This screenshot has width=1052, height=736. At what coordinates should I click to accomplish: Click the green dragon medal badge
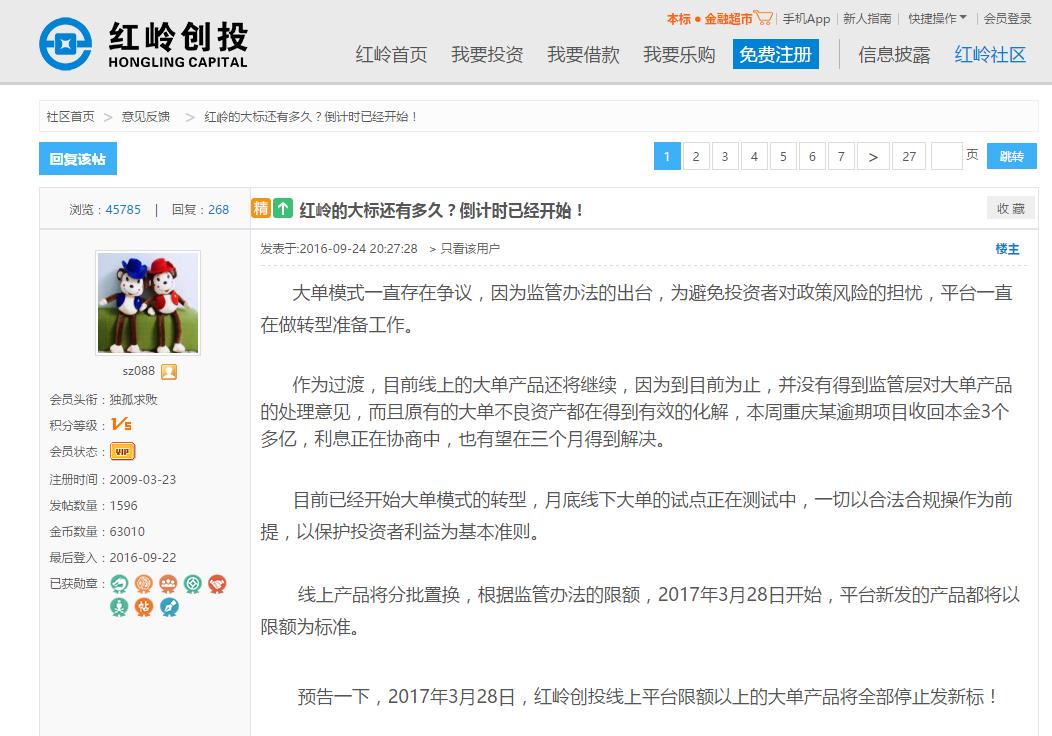pyautogui.click(x=119, y=584)
